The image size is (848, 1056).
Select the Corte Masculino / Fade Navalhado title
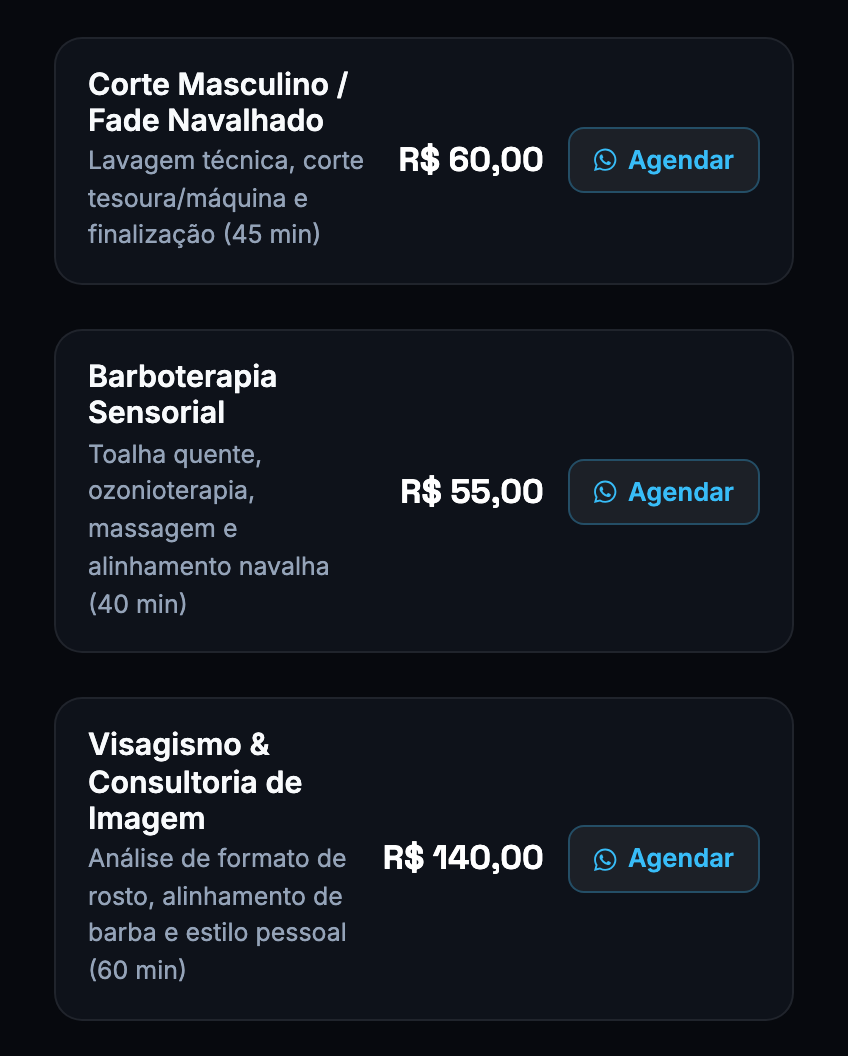tap(218, 102)
